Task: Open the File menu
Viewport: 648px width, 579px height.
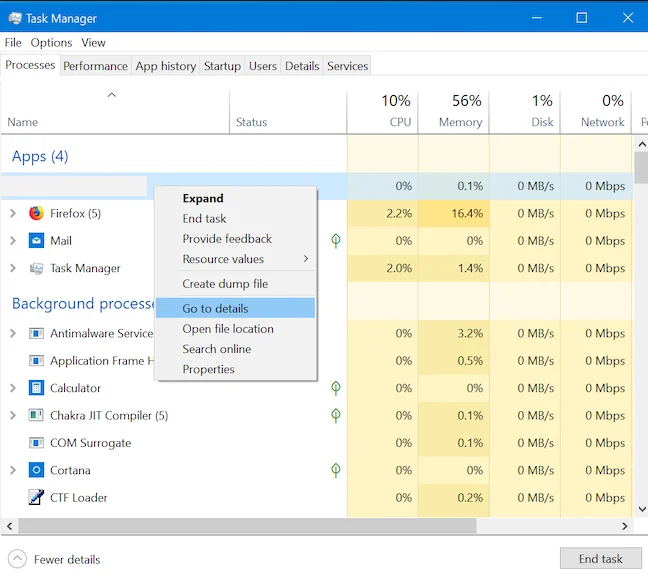Action: pyautogui.click(x=13, y=43)
